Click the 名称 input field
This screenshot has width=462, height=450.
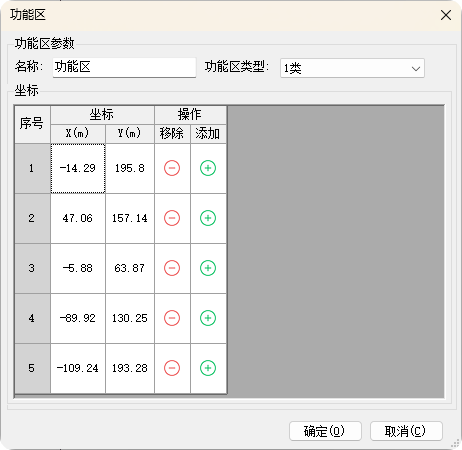pyautogui.click(x=124, y=68)
